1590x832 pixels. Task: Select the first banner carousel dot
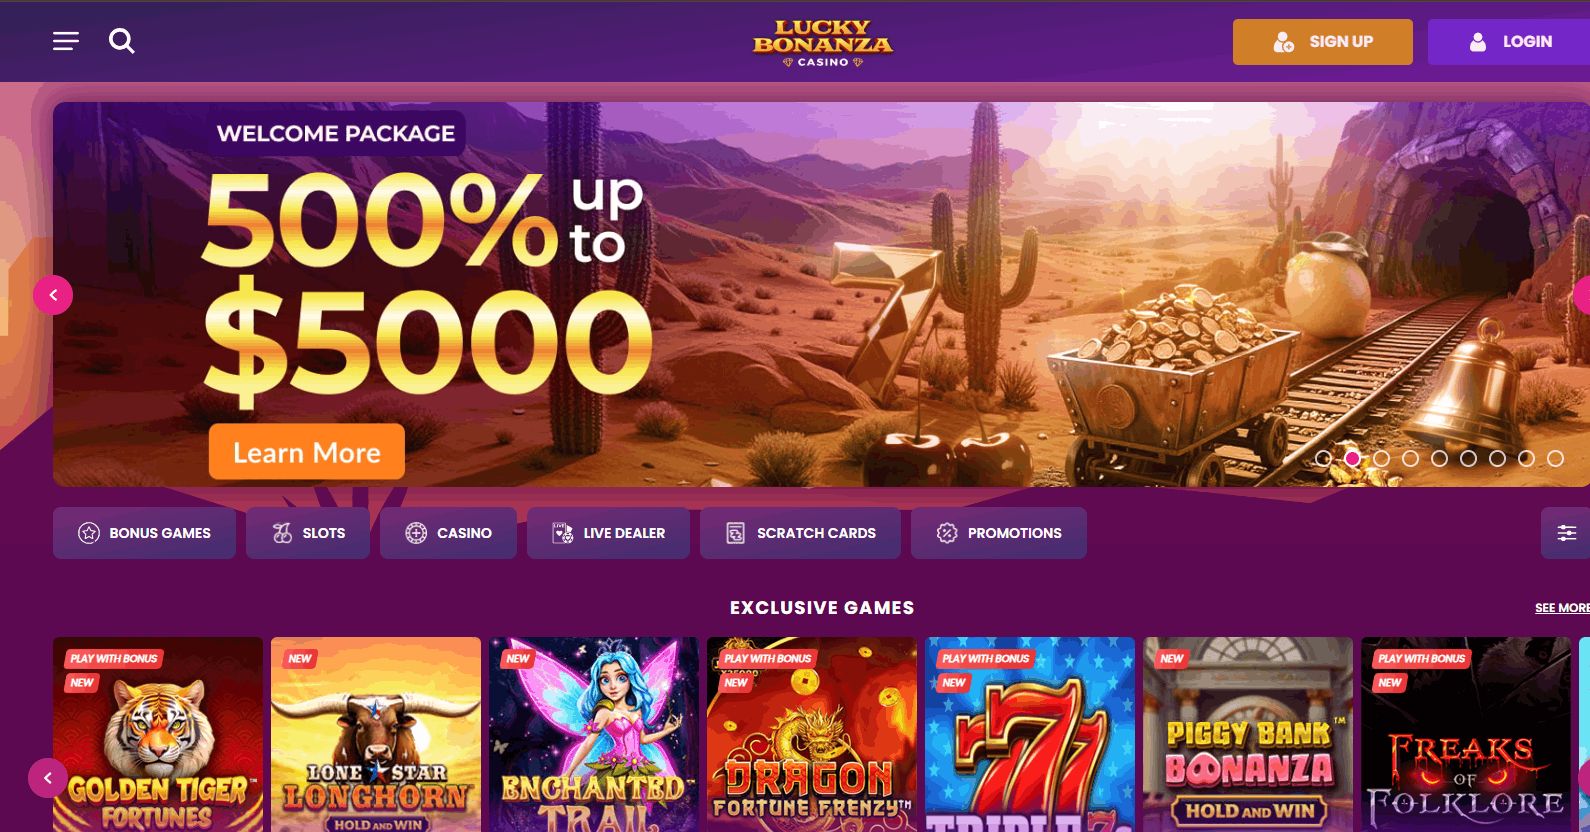pyautogui.click(x=1323, y=458)
